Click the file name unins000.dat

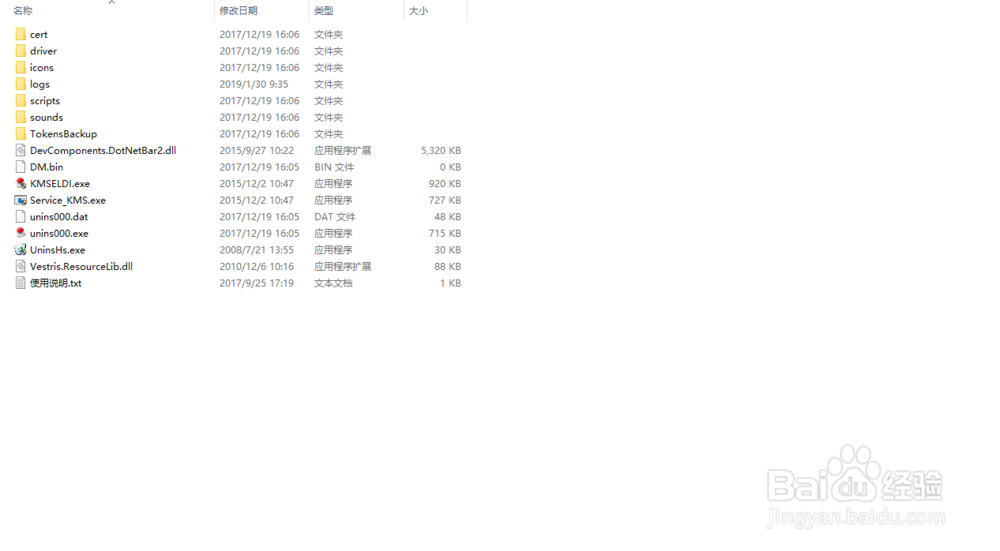(x=59, y=217)
